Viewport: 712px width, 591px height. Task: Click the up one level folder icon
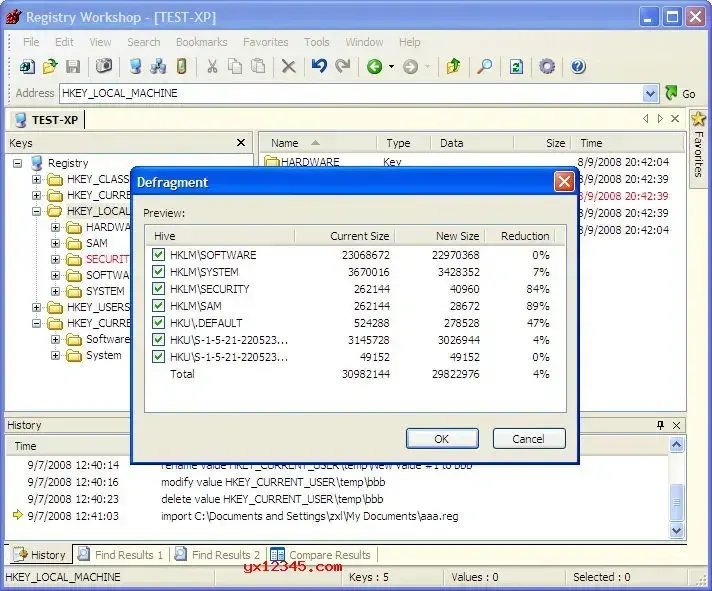453,67
